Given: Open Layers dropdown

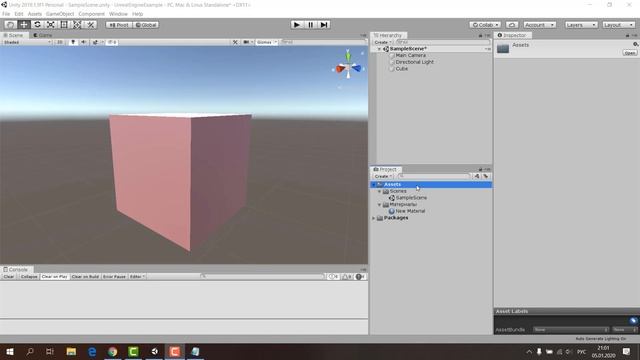Looking at the screenshot, I should click(581, 25).
